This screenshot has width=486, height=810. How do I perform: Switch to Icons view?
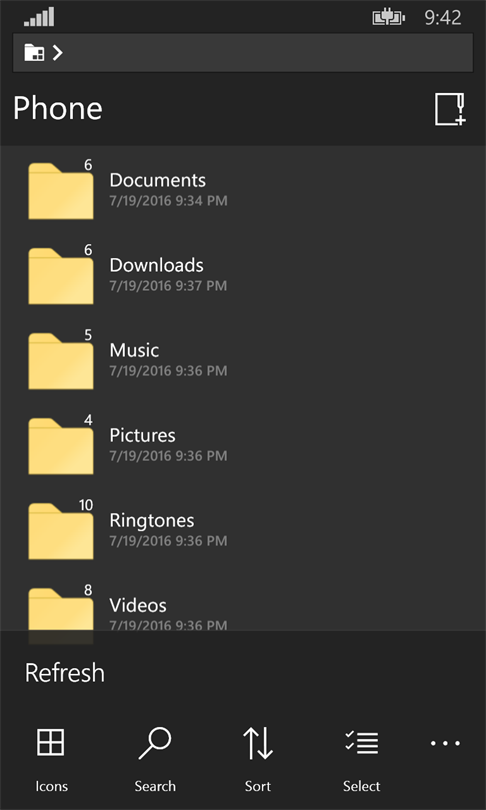point(51,759)
